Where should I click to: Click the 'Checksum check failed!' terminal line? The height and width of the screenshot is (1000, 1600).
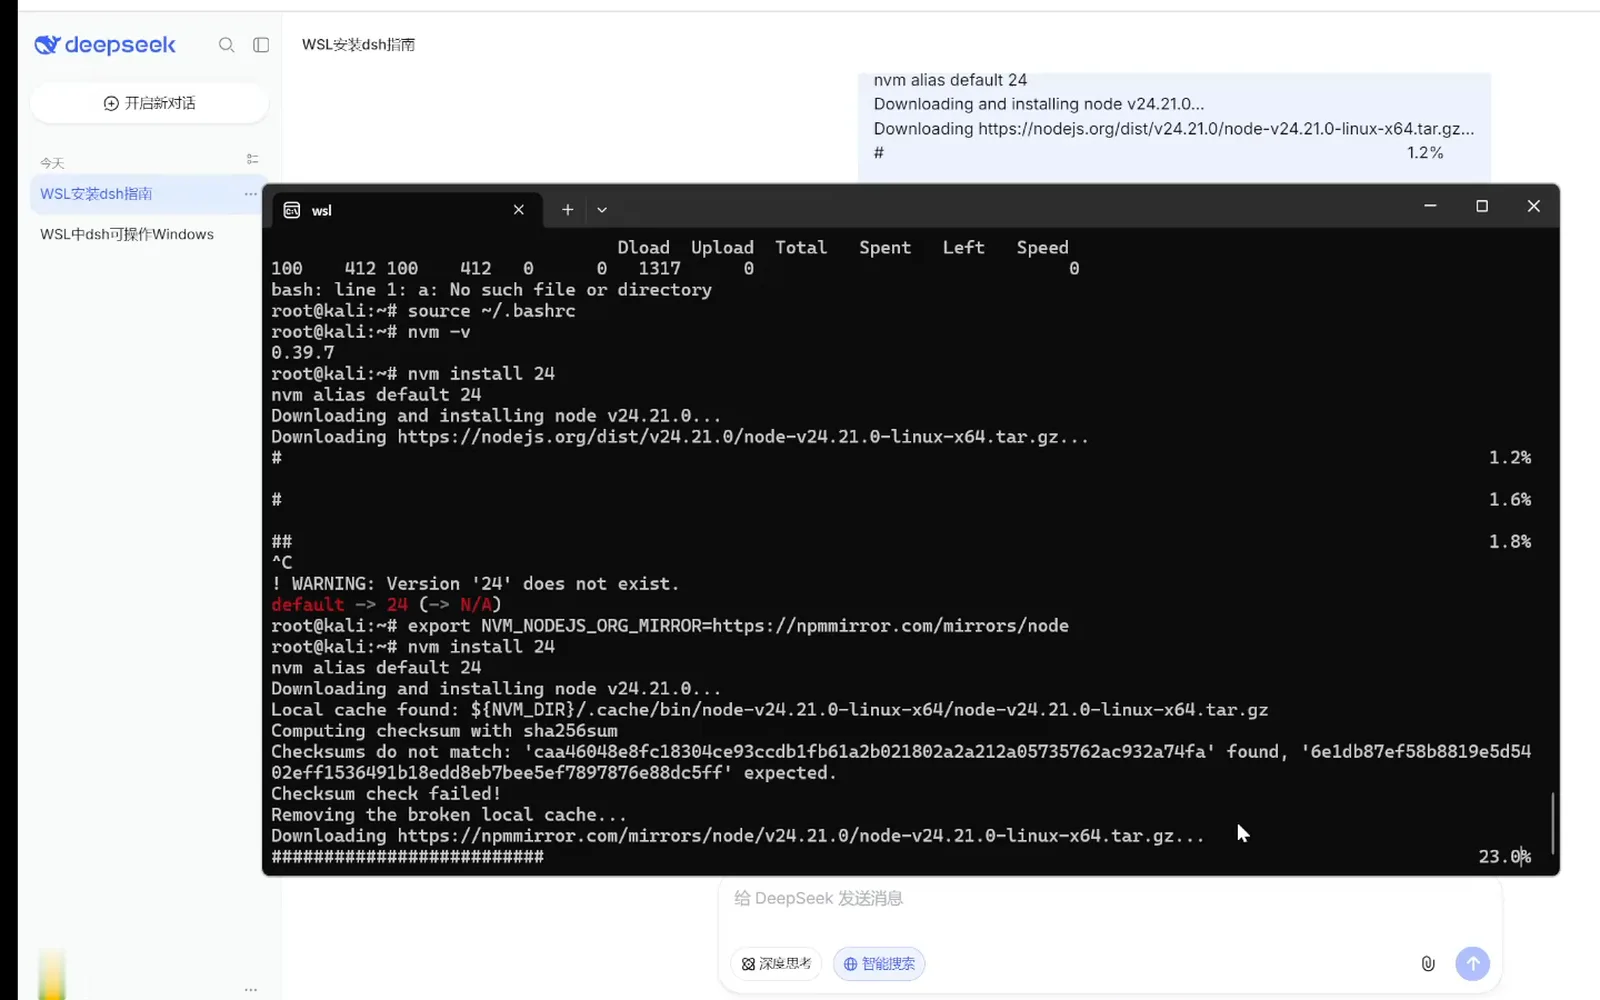point(386,794)
